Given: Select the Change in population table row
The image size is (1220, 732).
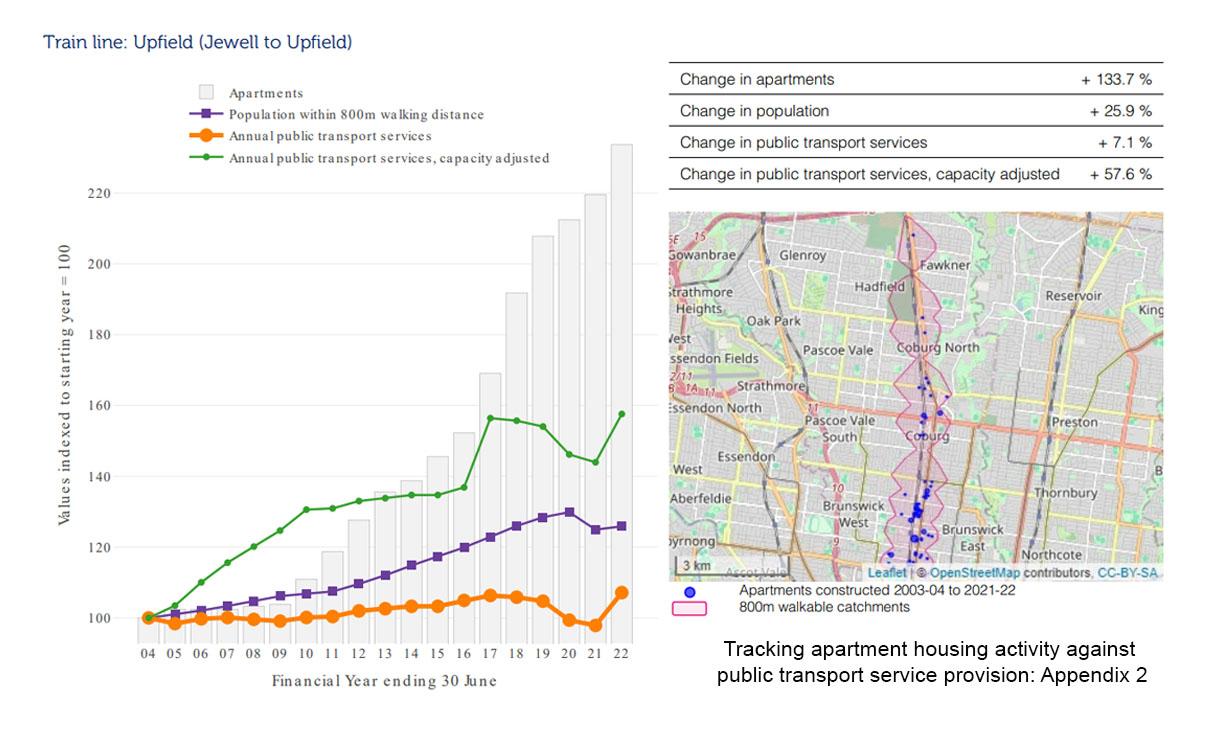Looking at the screenshot, I should click(915, 111).
